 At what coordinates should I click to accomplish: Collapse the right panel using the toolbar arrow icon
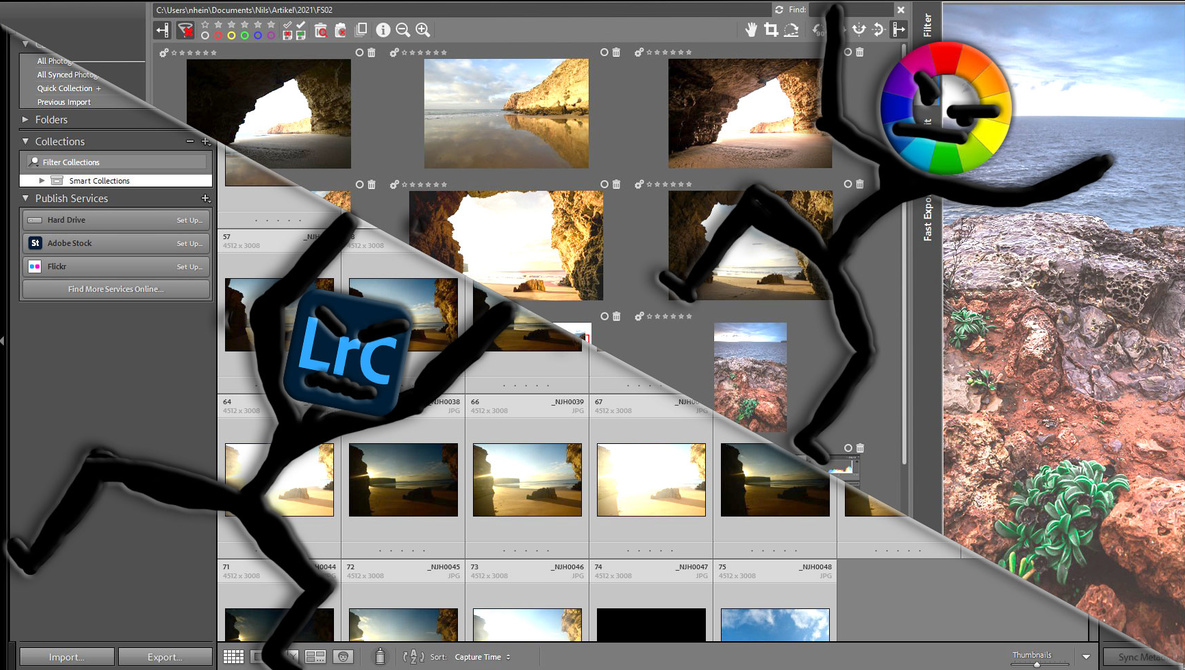point(898,29)
